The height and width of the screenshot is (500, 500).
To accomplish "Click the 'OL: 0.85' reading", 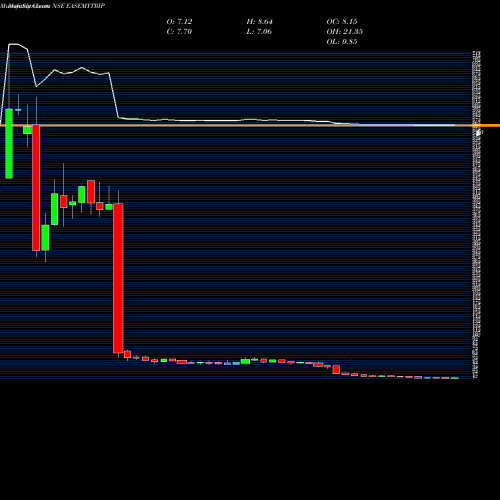I will click(x=342, y=41).
